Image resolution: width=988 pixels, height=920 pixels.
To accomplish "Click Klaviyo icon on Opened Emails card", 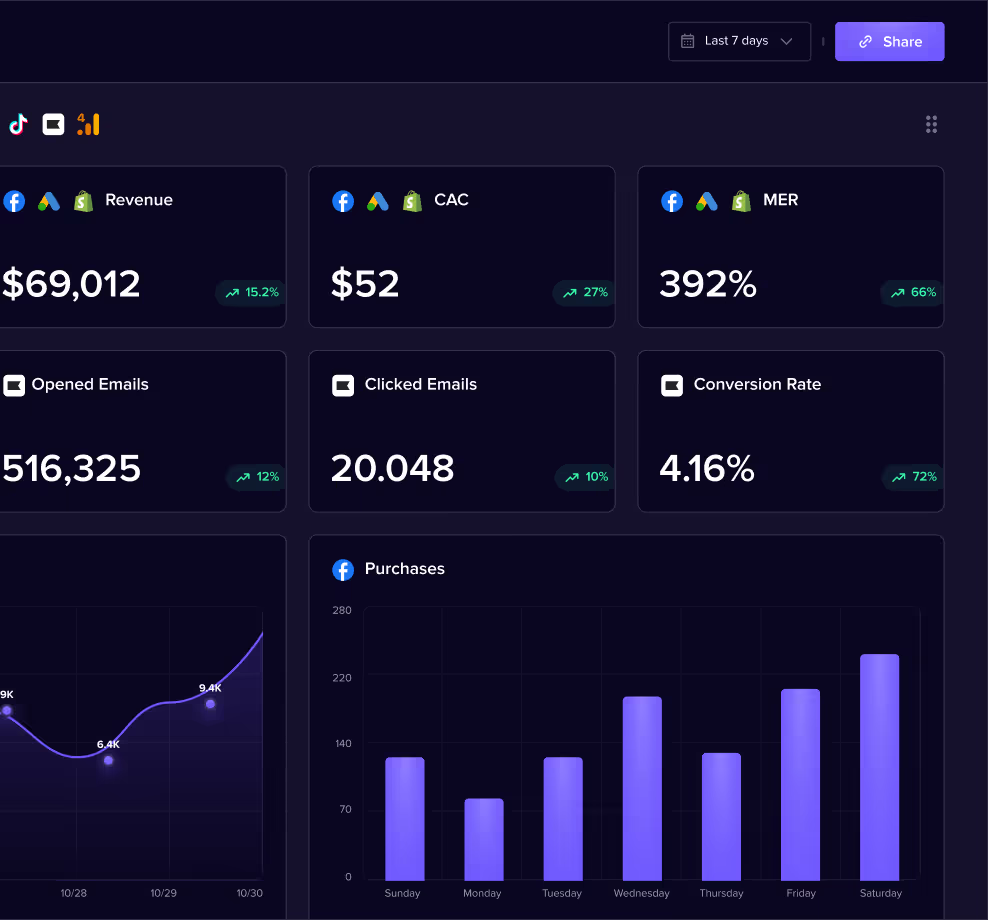I will click(14, 386).
